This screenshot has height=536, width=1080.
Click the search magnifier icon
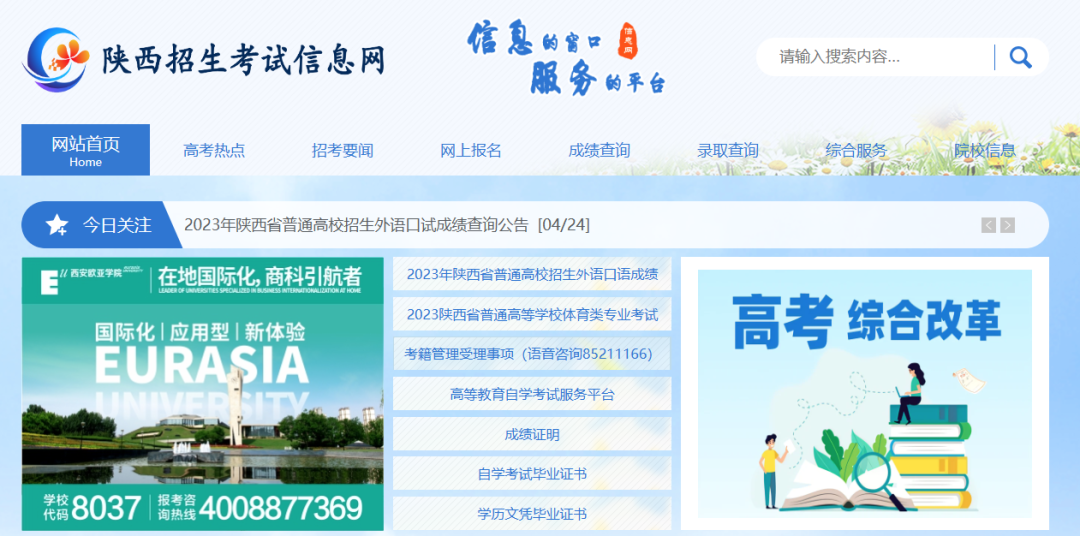point(1020,57)
